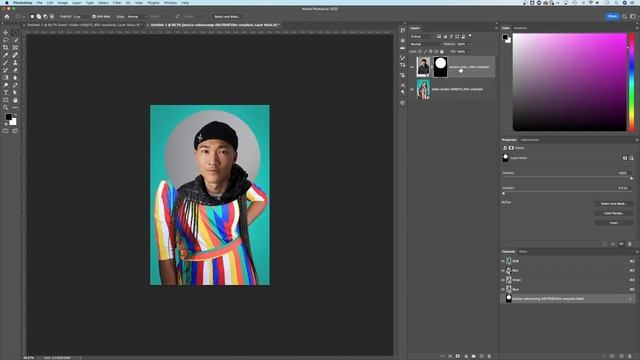Select the circular layer mask thumbnail
Viewport: 640px width, 360px height.
(x=440, y=67)
